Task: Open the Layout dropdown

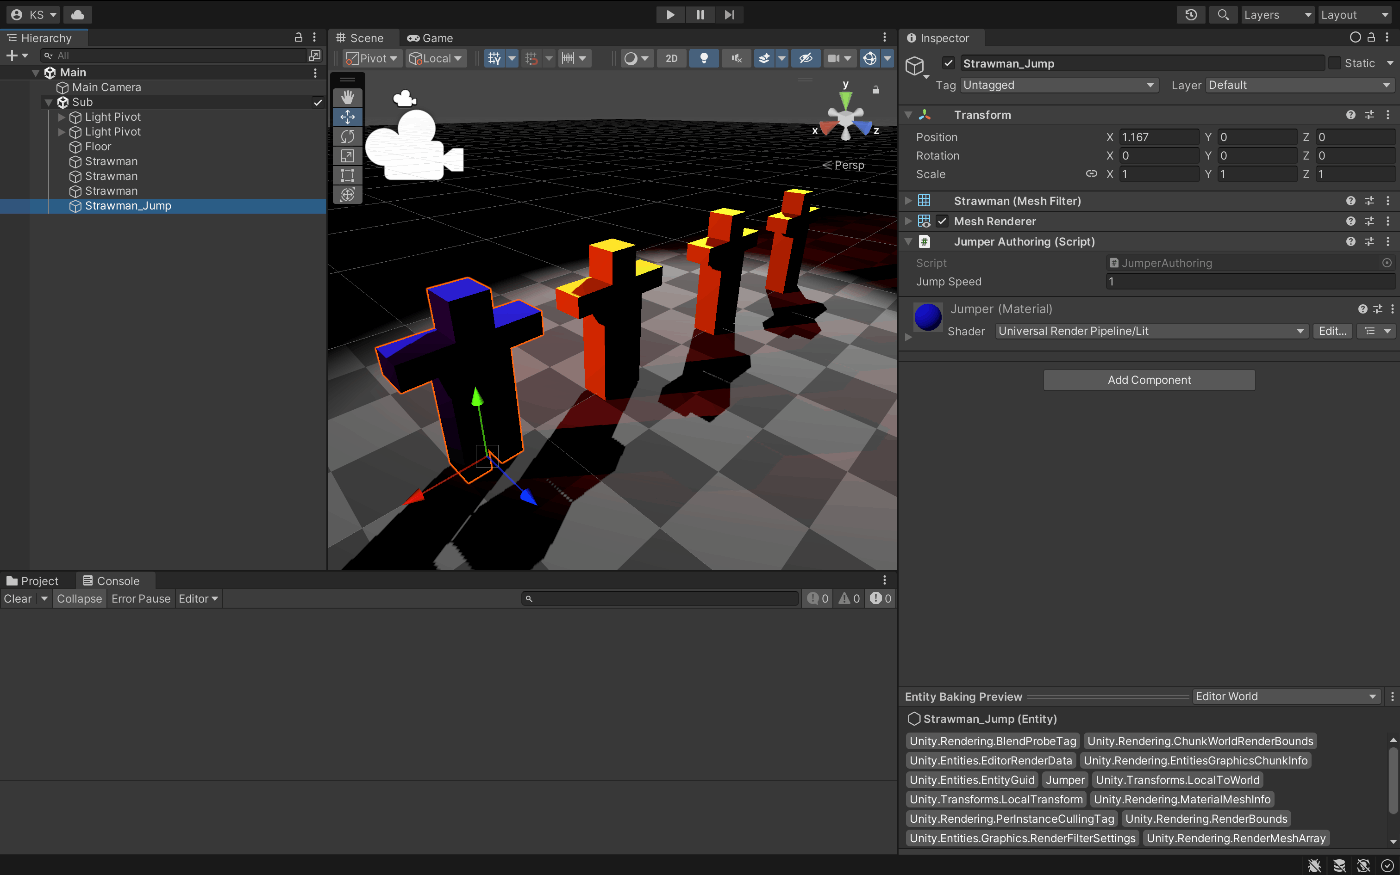Action: (x=1355, y=15)
